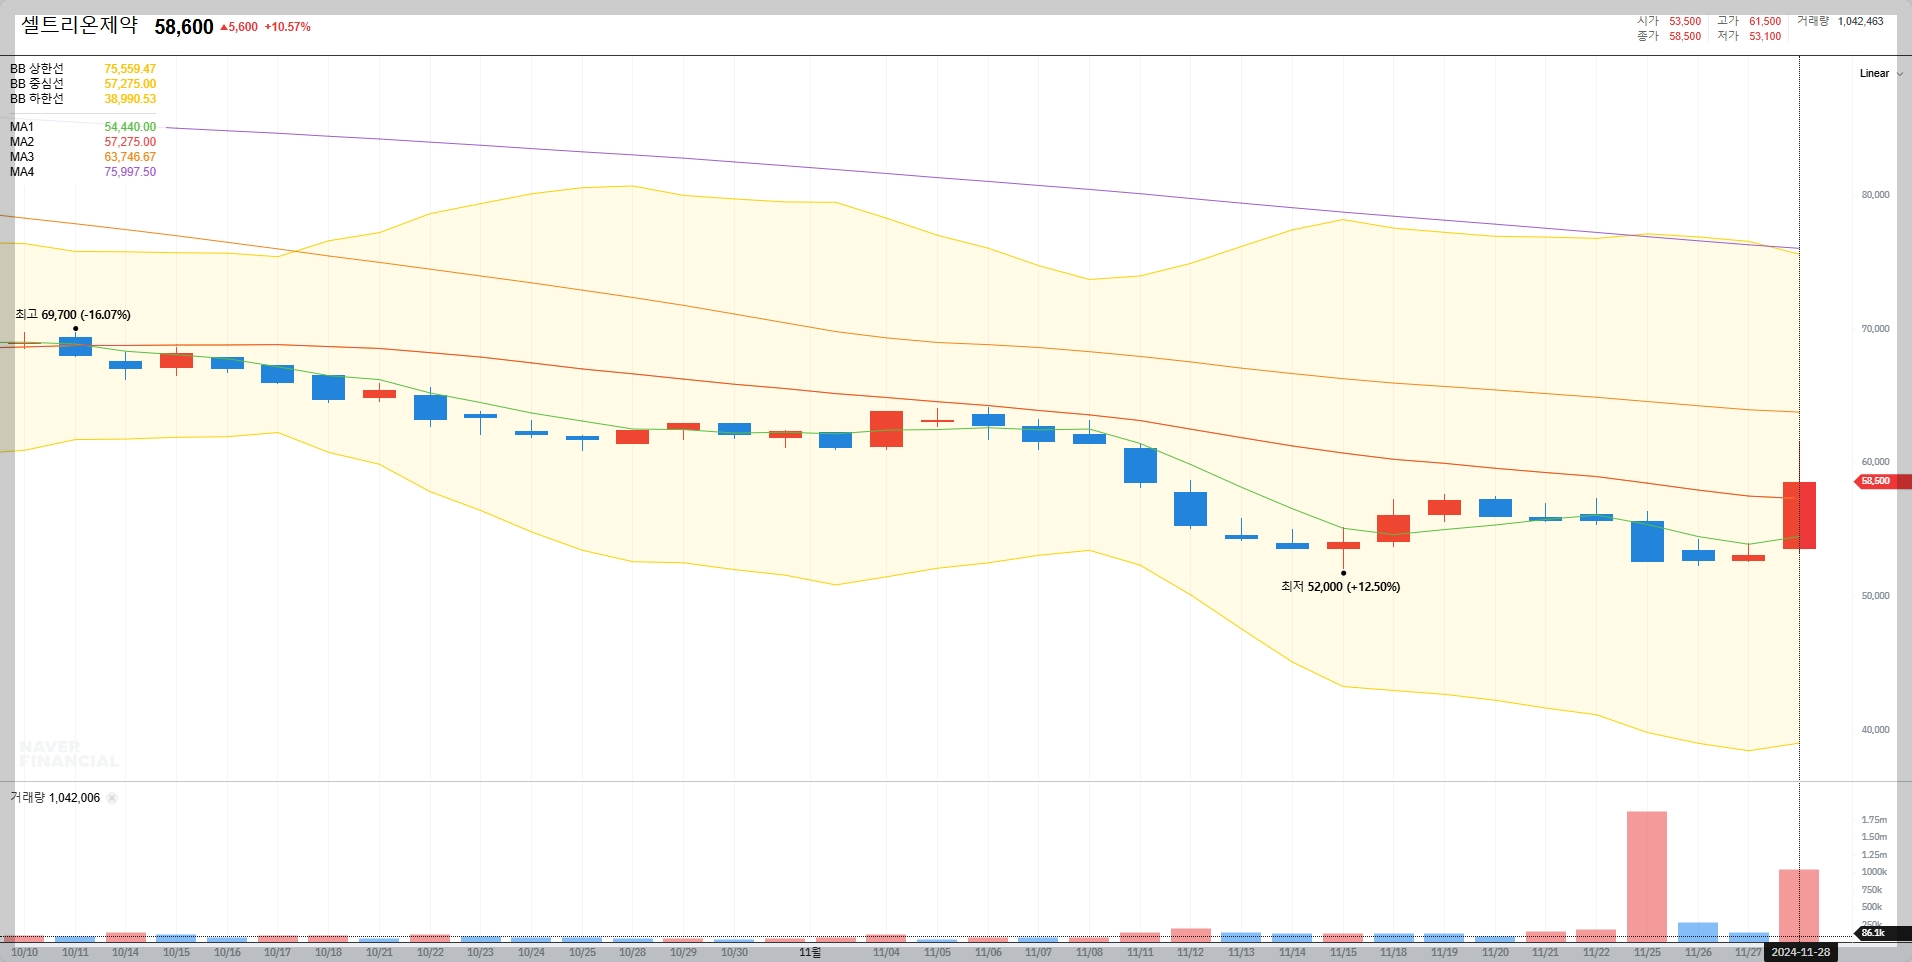Click the 40,000 price axis label
This screenshot has width=1912, height=962.
tap(1875, 730)
